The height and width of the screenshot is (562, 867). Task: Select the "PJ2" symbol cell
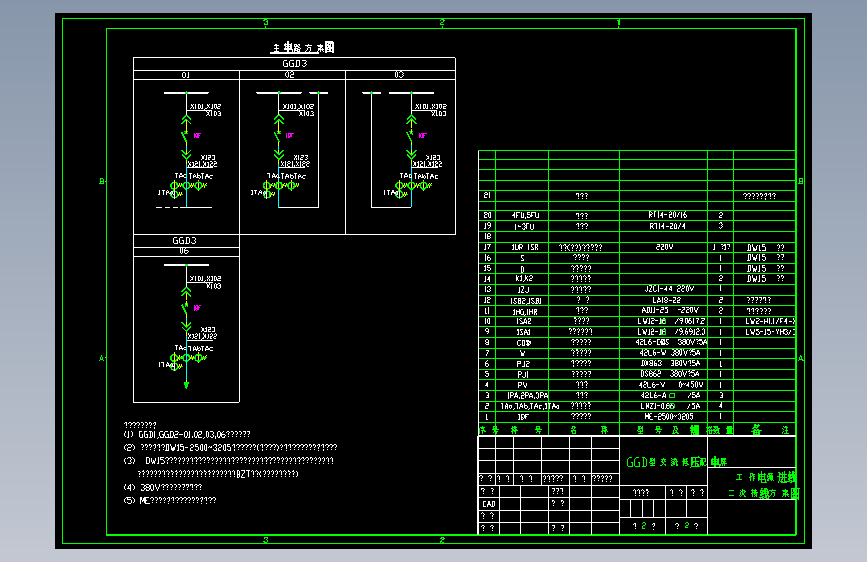click(x=523, y=364)
